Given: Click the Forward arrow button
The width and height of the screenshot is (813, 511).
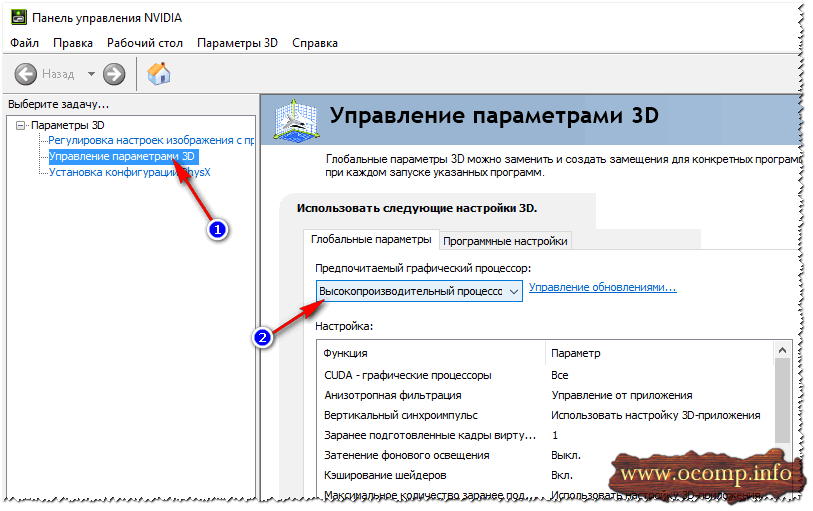Looking at the screenshot, I should (114, 74).
